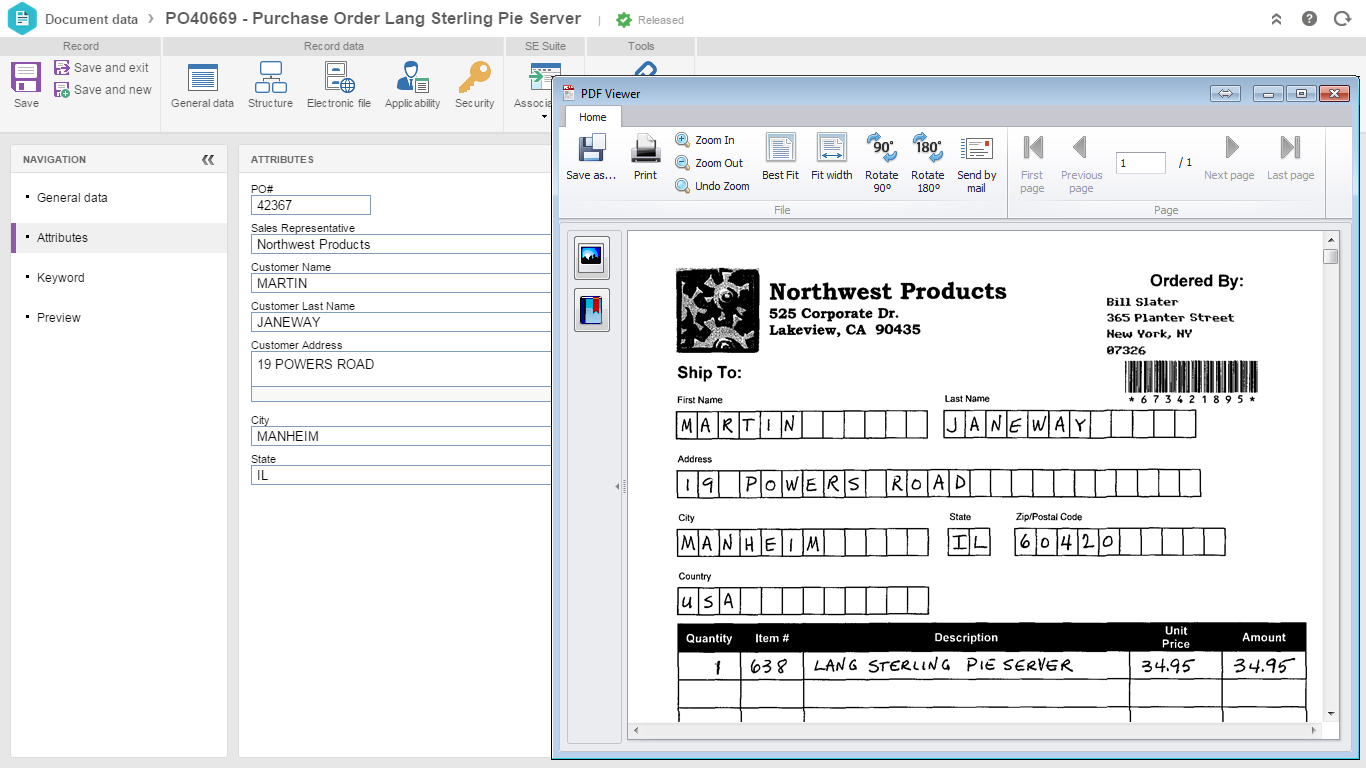This screenshot has height=768, width=1366.
Task: Click Save as in PDF Viewer
Action: 592,157
